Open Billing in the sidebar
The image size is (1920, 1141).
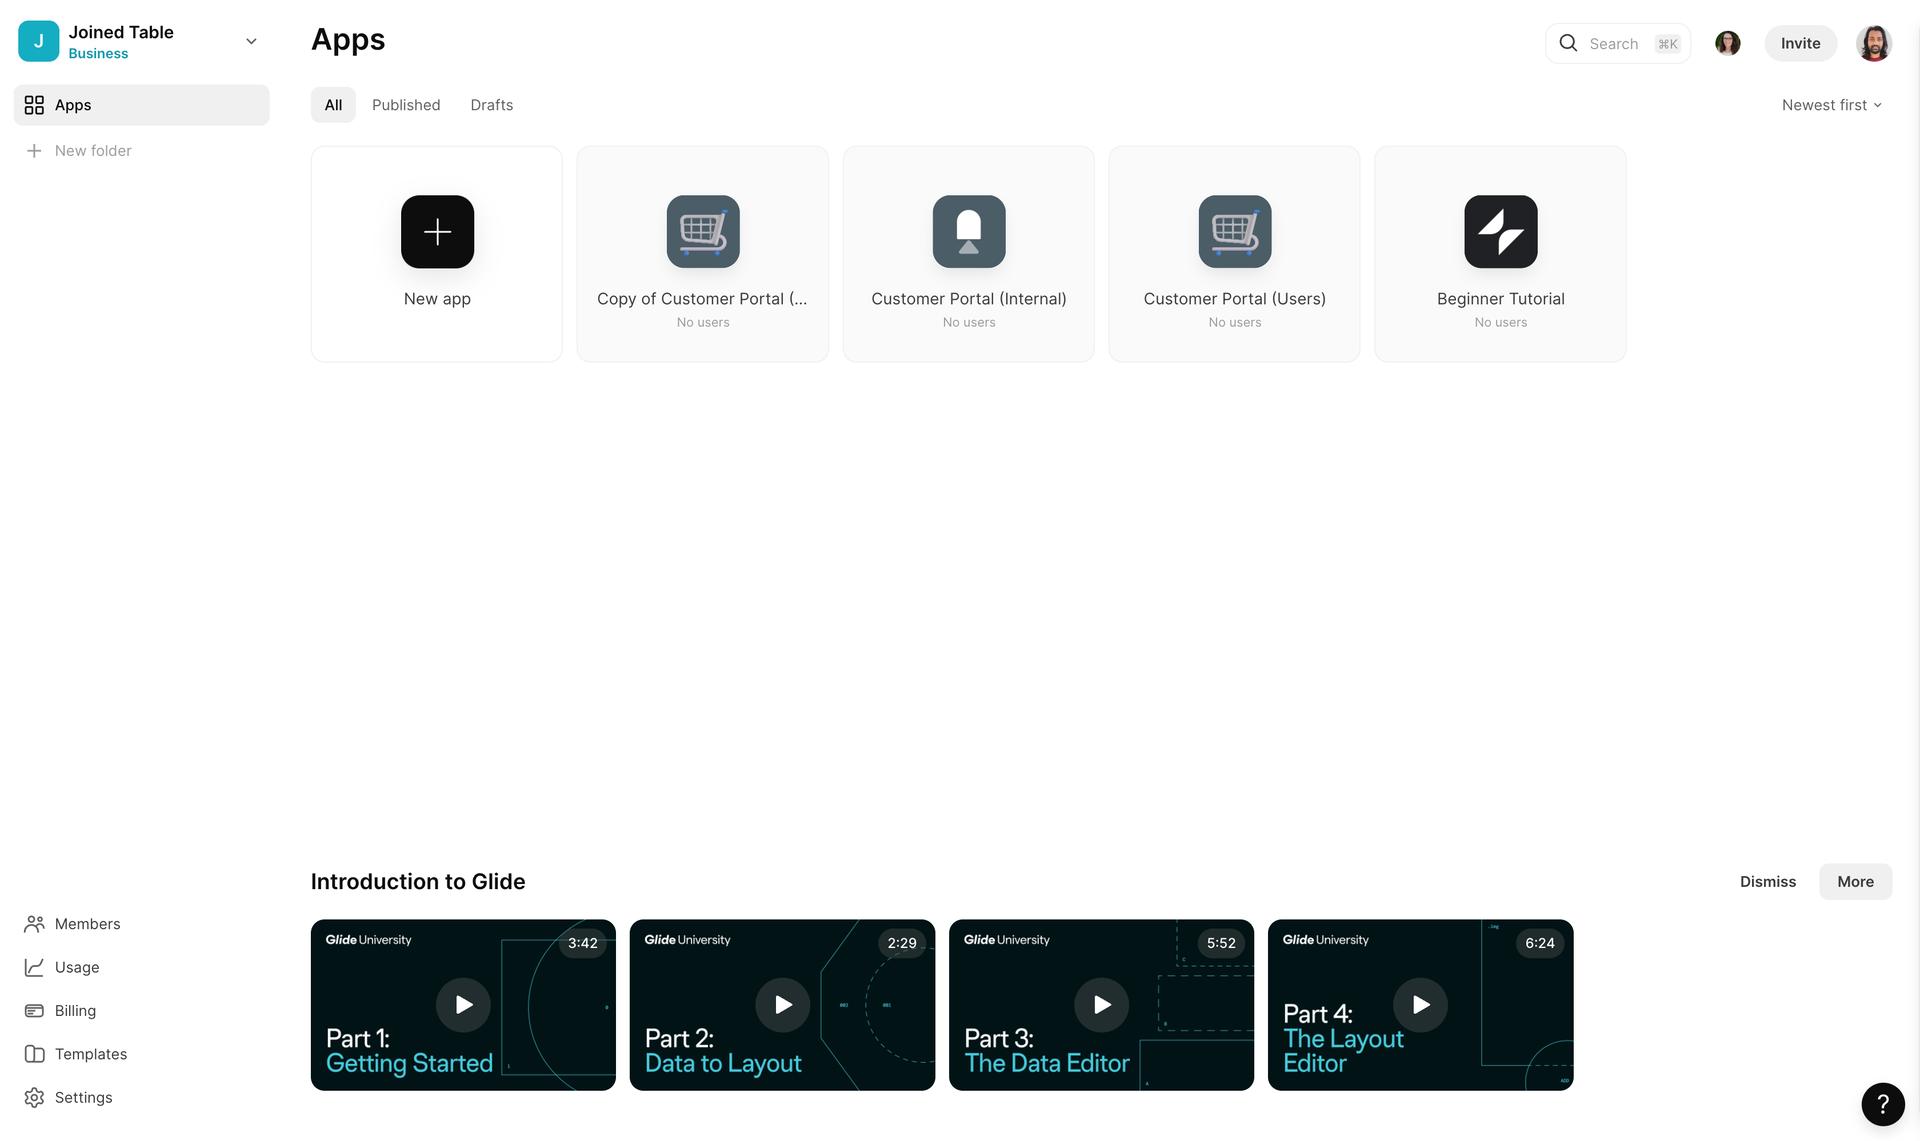pyautogui.click(x=75, y=1010)
